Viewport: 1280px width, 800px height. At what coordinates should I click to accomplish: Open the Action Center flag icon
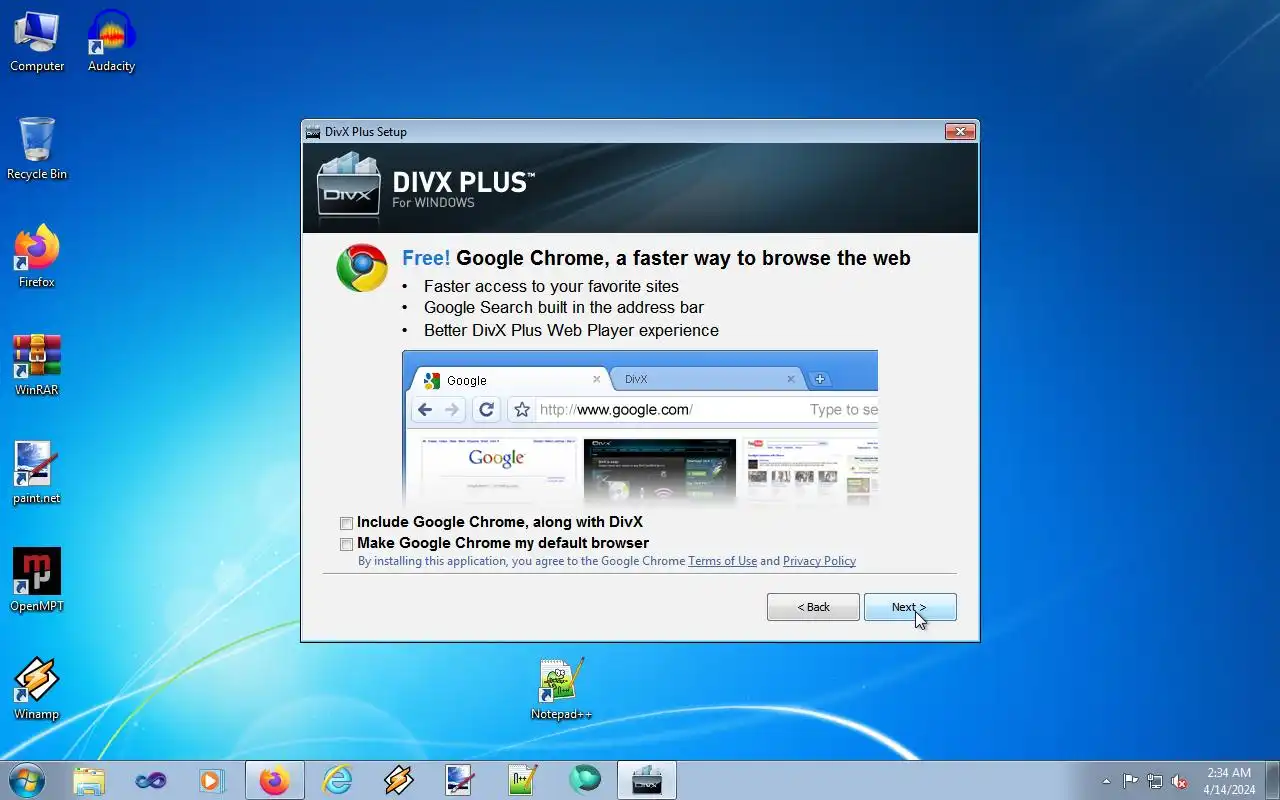[1130, 781]
